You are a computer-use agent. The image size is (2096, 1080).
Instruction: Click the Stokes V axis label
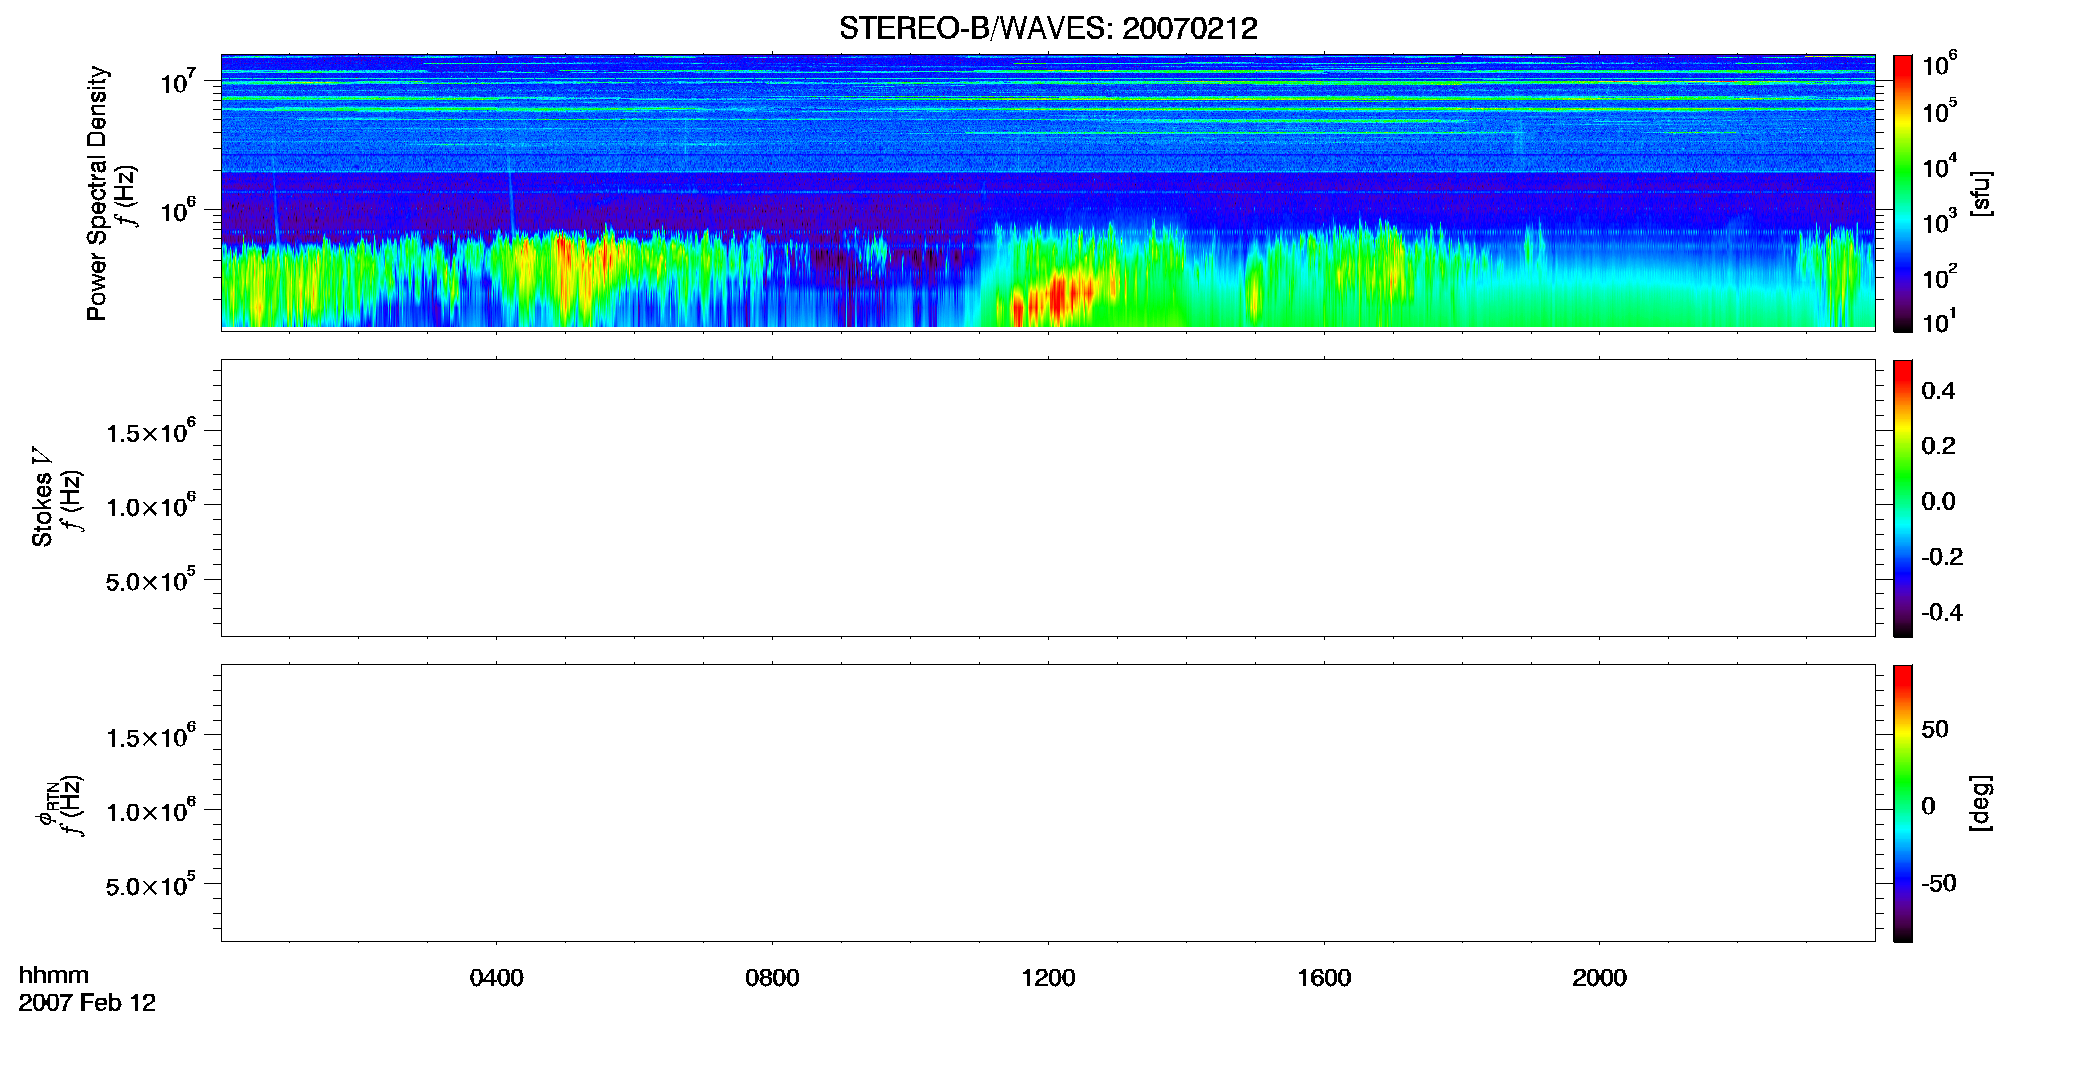pos(41,497)
